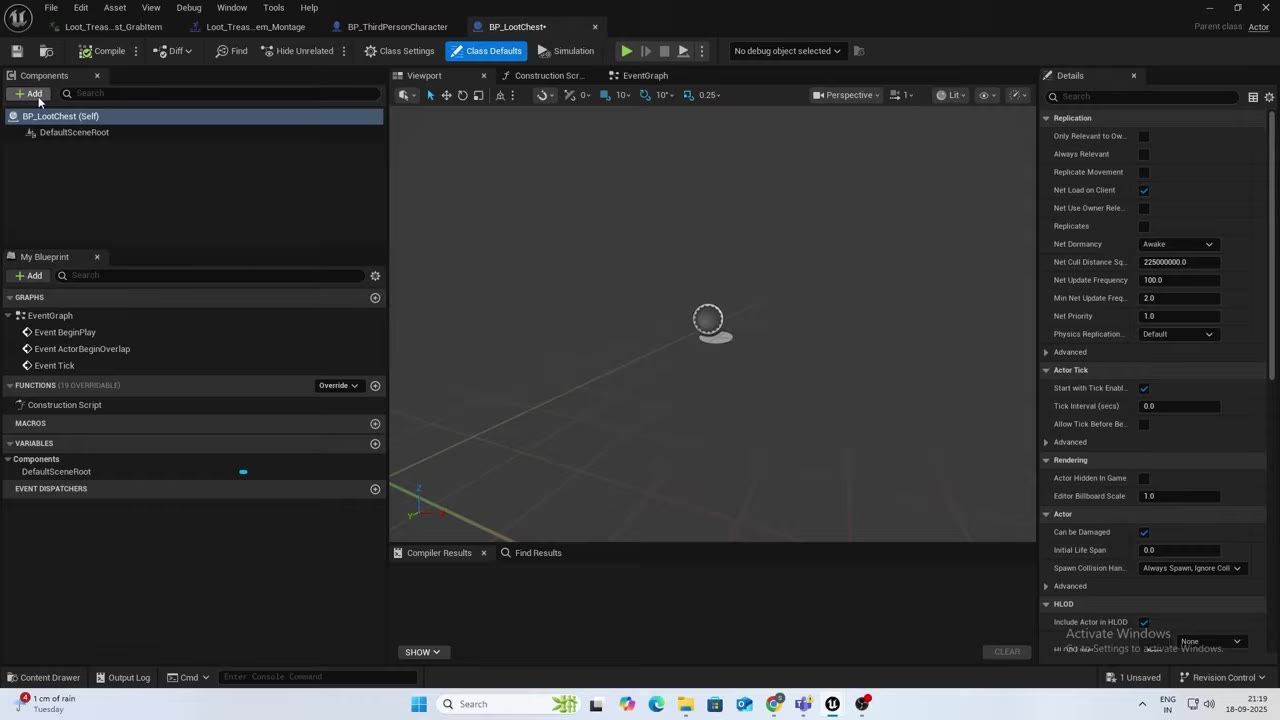Screen dimensions: 1280x720
Task: Enable Replicate Movement checkbox
Action: pos(1144,172)
